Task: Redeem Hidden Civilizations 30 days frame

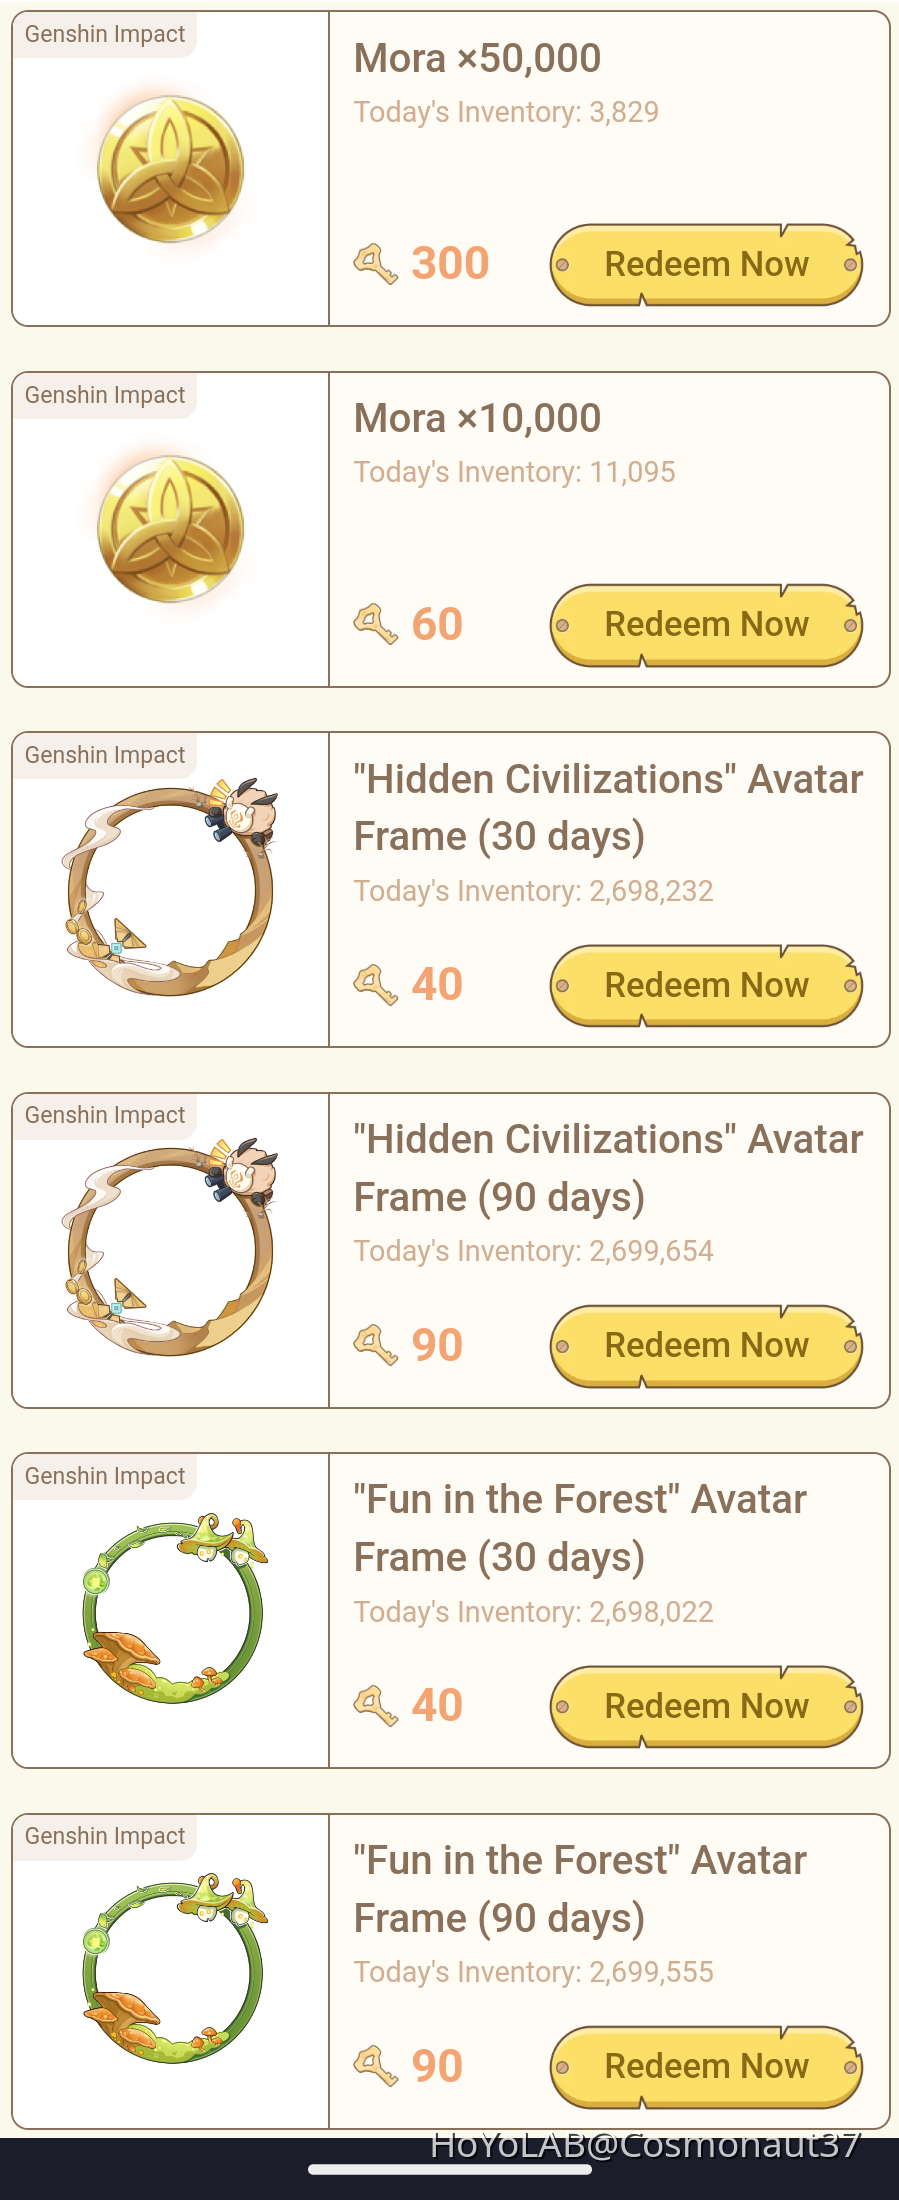Action: (706, 985)
